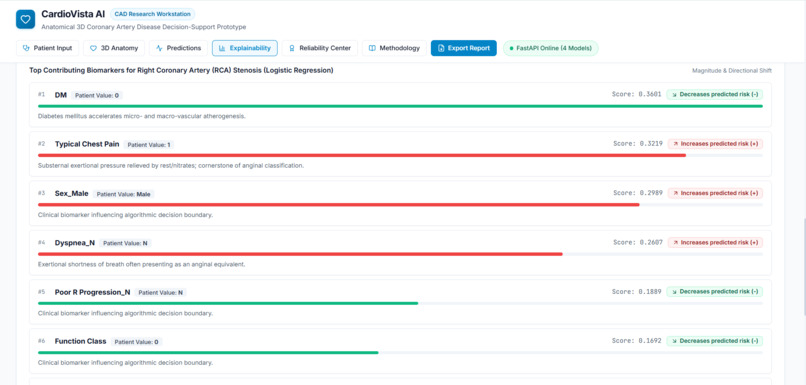This screenshot has height=385, width=806.
Task: Click the pulse icon on Predictions
Action: pos(159,48)
